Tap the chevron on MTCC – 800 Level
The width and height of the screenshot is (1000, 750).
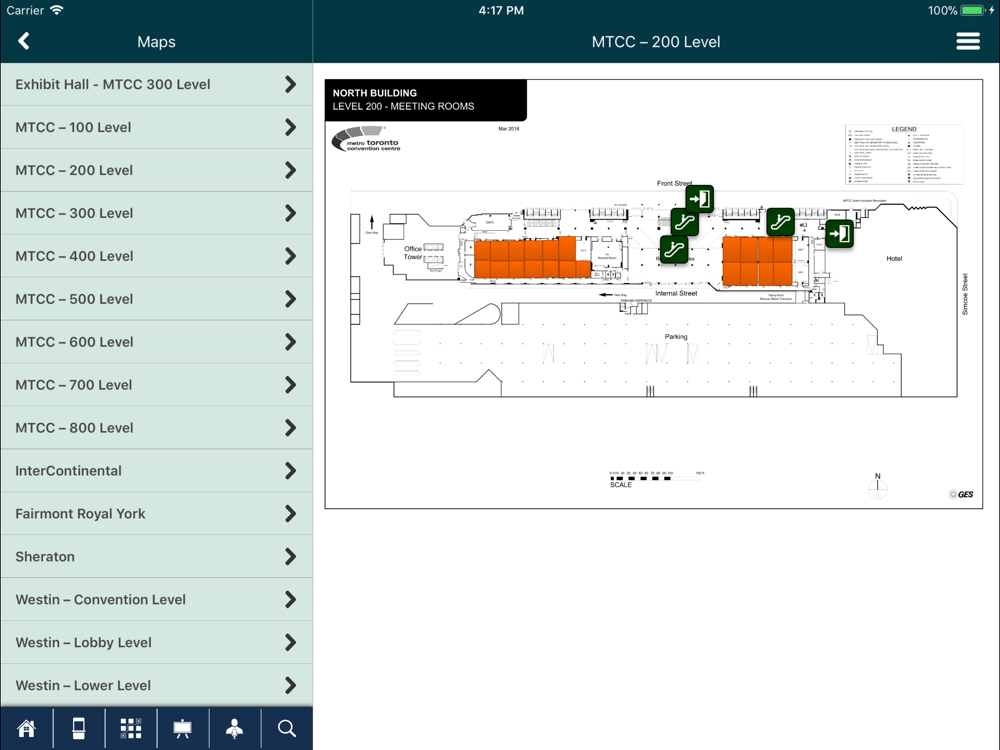pos(290,427)
